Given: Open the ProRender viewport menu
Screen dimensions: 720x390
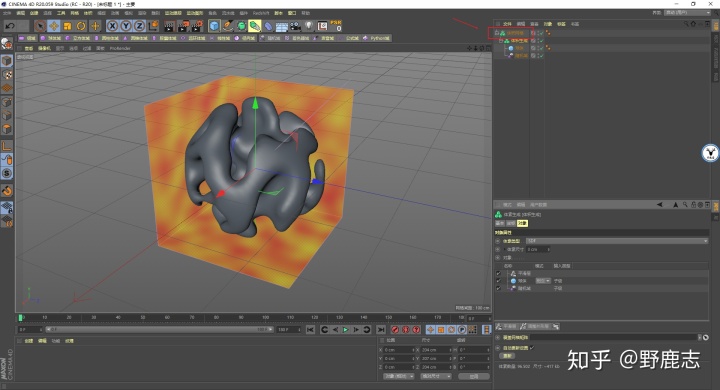Looking at the screenshot, I should (x=120, y=48).
